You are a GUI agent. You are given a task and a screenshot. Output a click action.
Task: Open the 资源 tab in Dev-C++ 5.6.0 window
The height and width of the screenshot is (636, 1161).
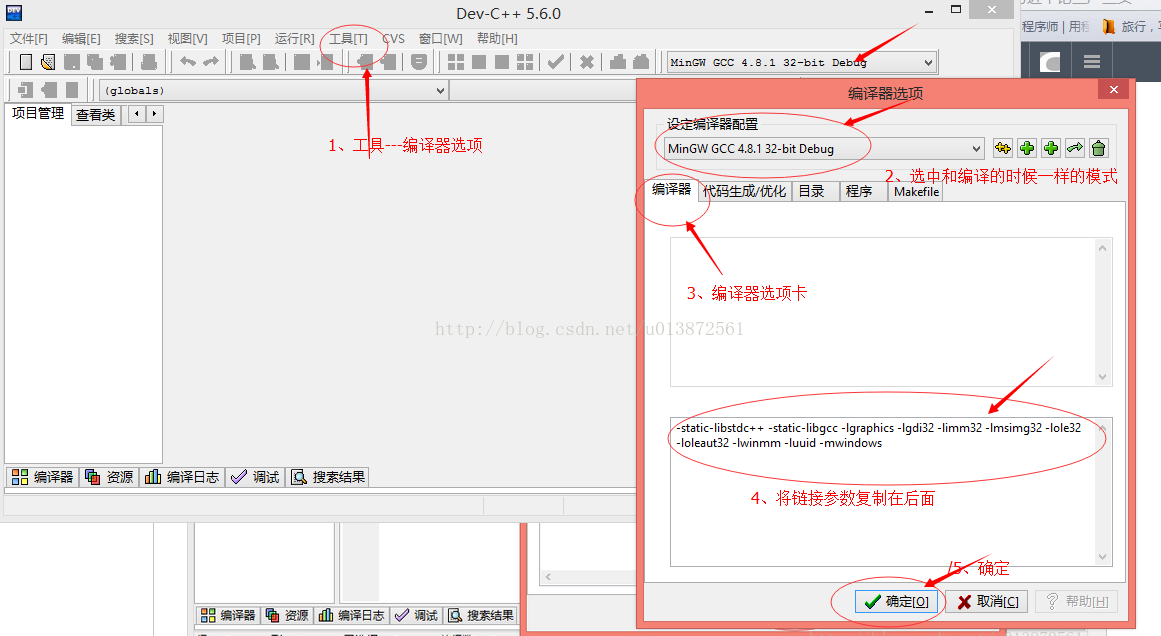110,477
